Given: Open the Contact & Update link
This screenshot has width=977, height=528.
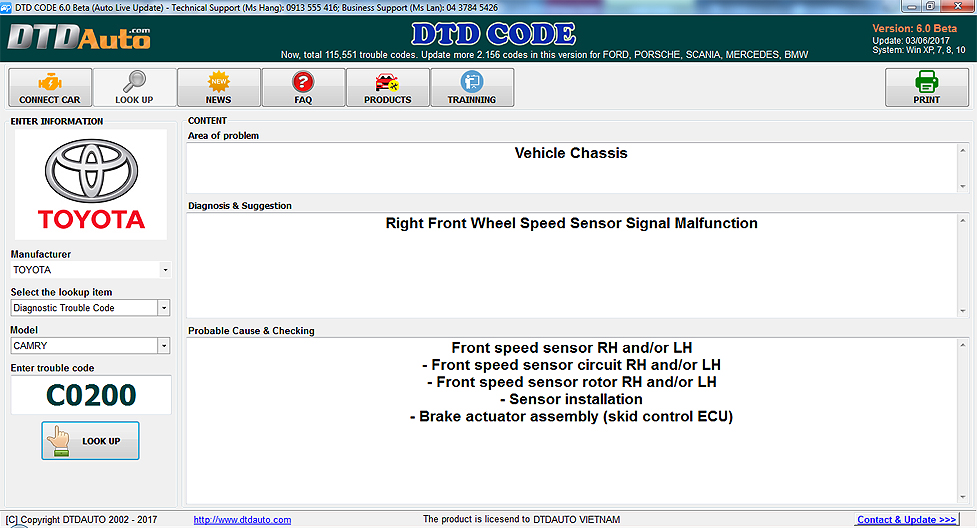Looking at the screenshot, I should click(906, 519).
